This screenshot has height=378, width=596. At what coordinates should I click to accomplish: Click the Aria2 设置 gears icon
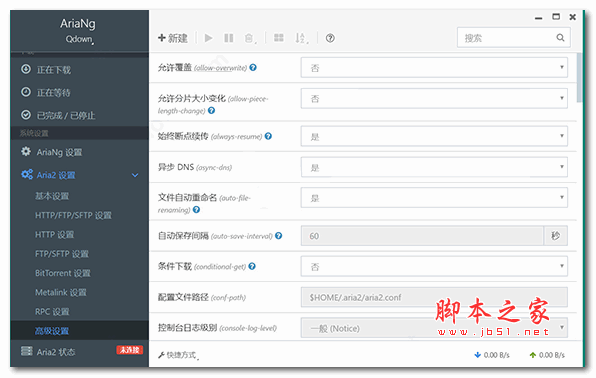point(27,175)
